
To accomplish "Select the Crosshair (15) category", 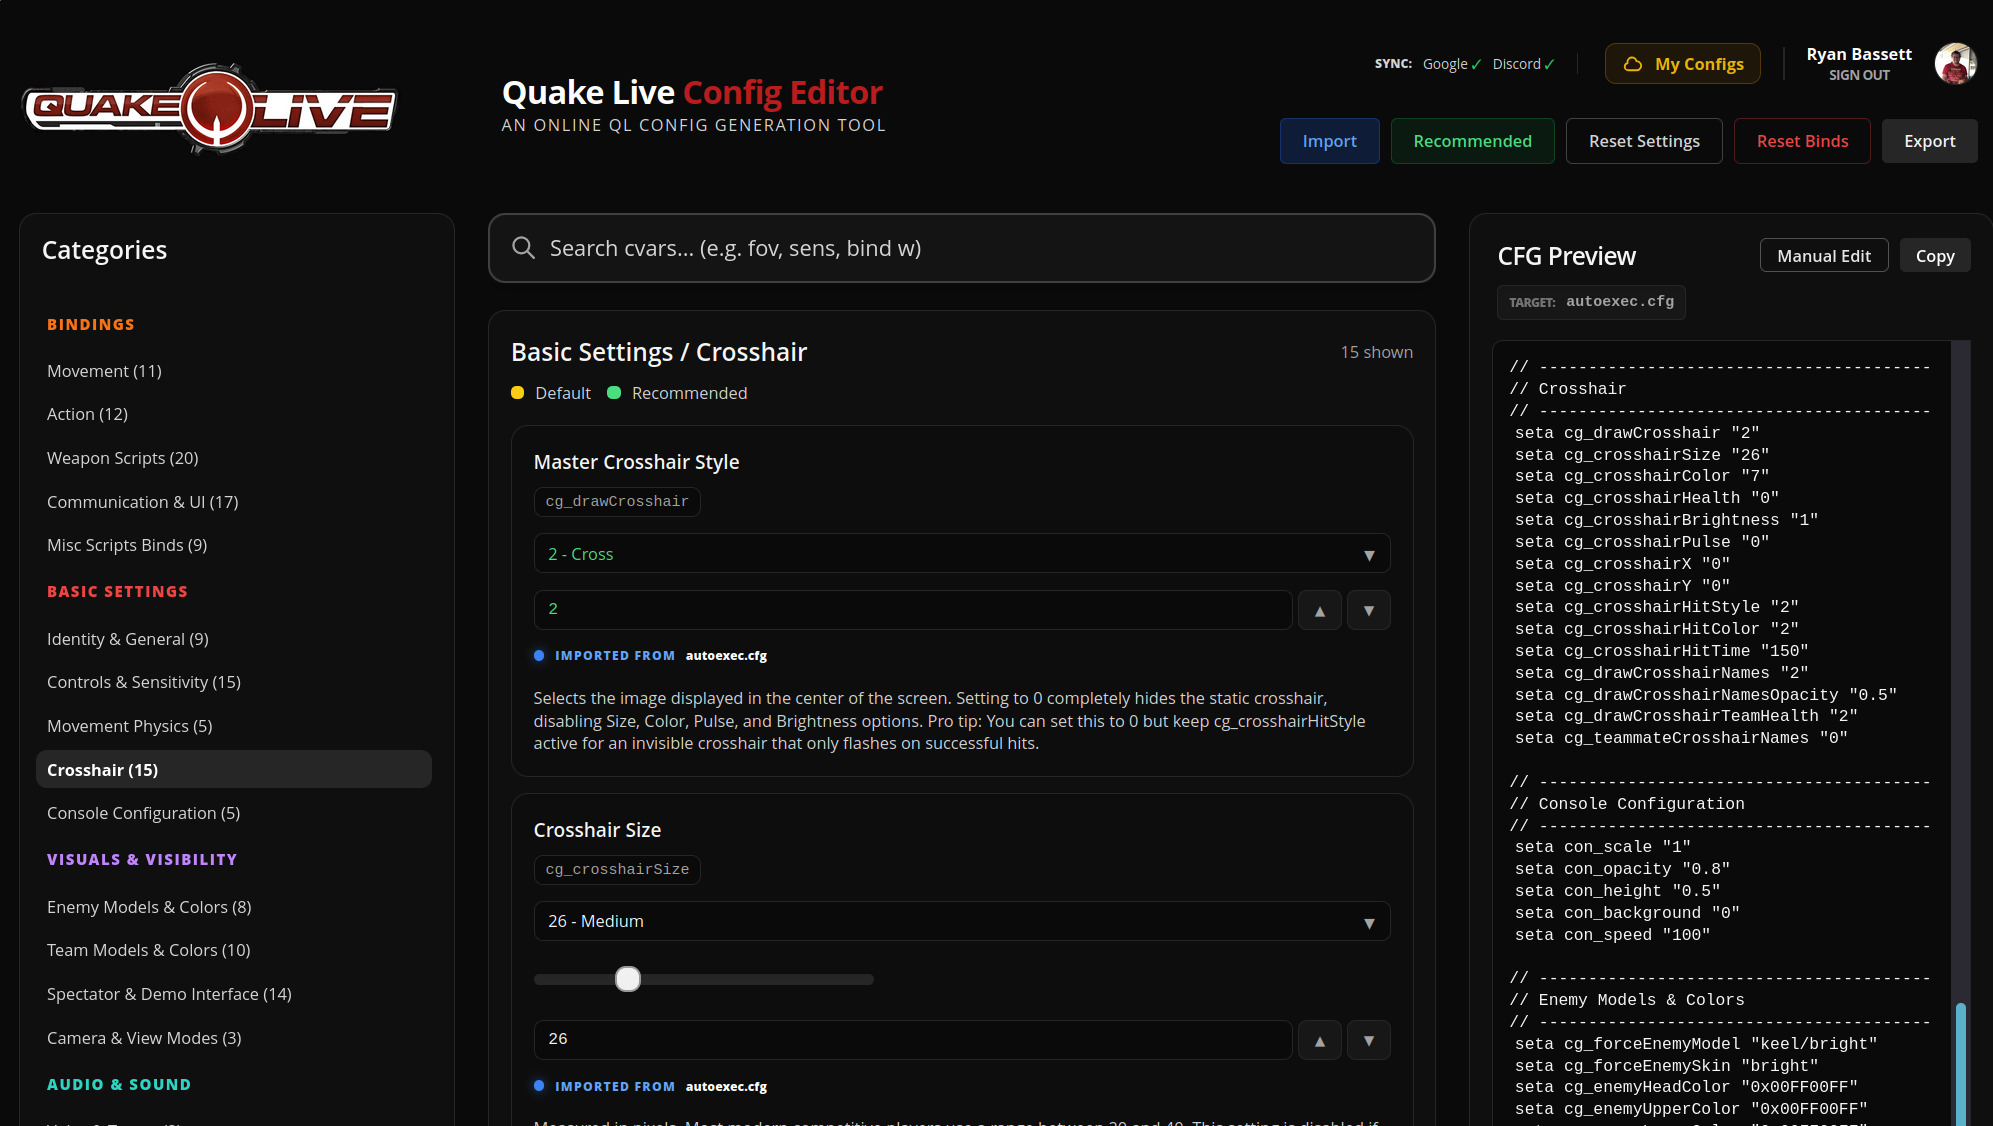I will (x=233, y=769).
